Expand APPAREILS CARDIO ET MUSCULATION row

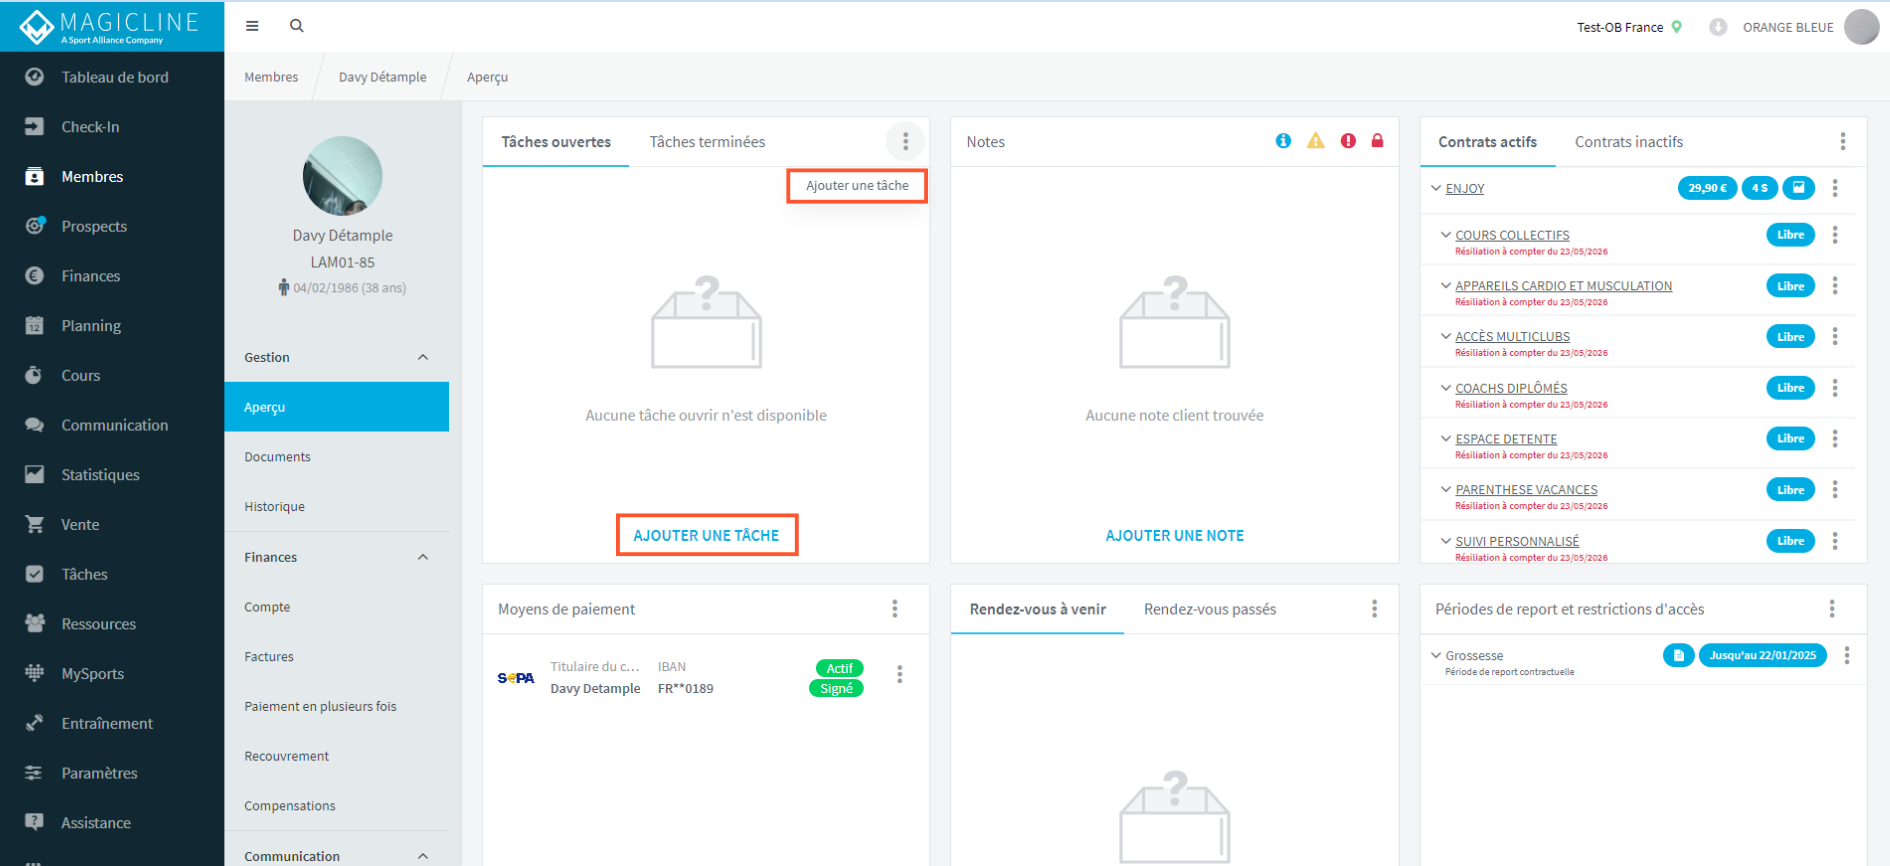coord(1446,286)
